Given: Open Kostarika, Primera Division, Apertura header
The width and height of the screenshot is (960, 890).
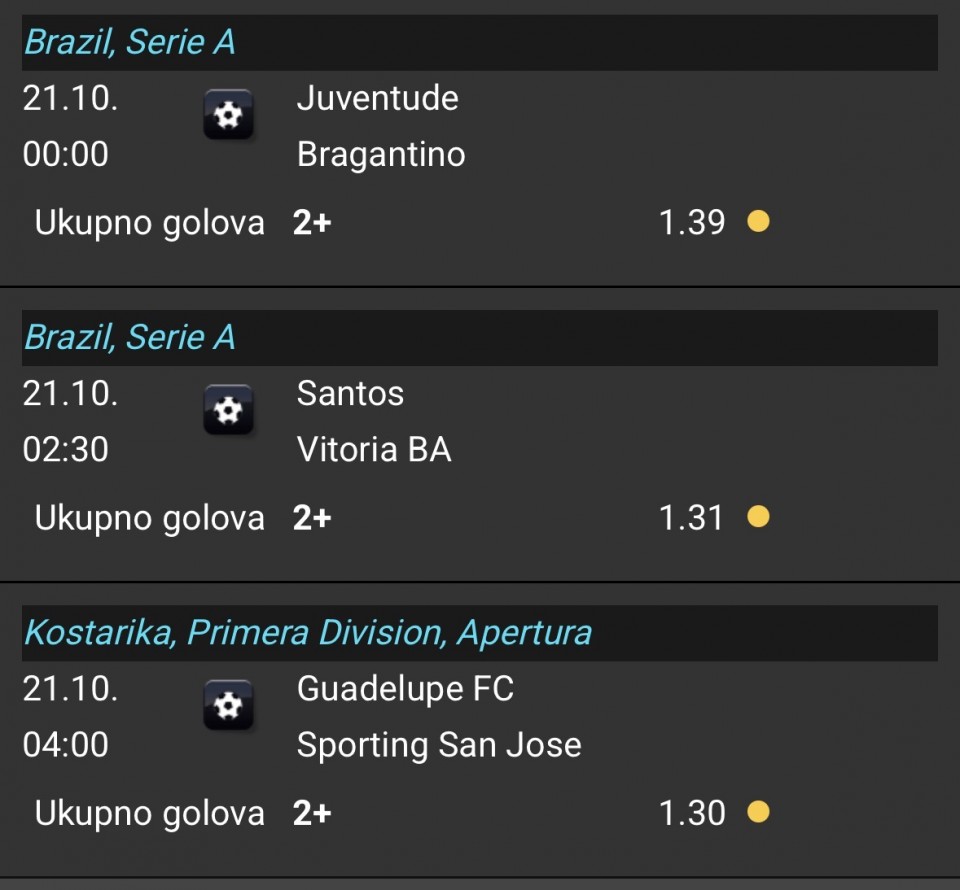Looking at the screenshot, I should 308,632.
